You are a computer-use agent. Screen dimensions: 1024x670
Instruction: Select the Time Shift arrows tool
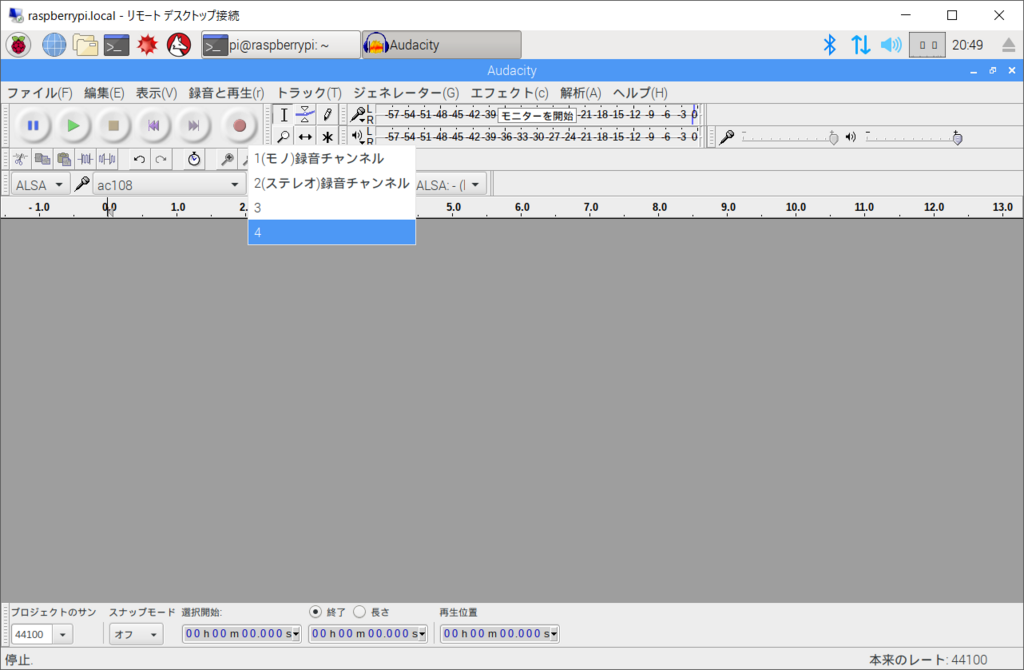pos(305,136)
